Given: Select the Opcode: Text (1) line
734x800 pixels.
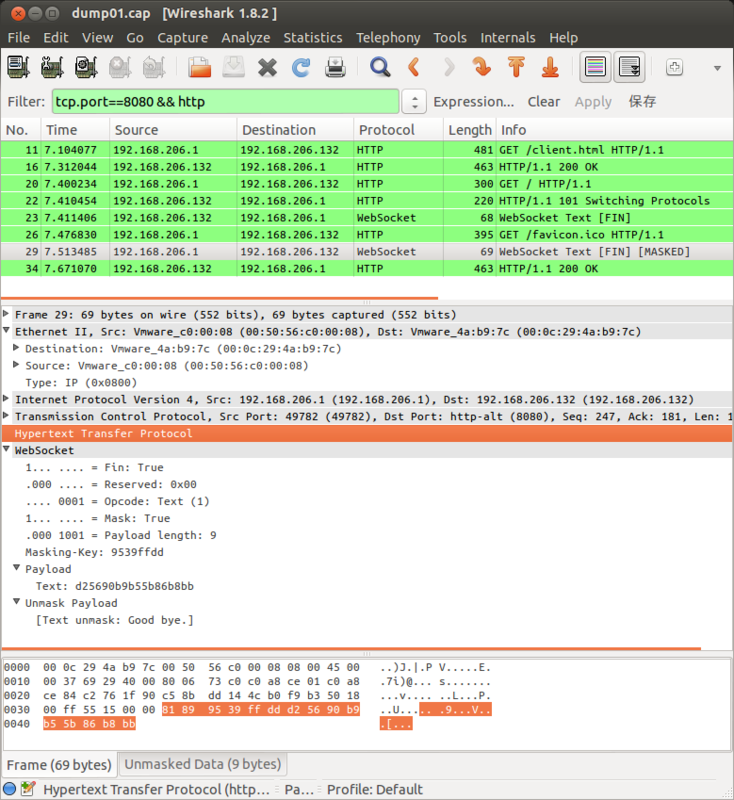Looking at the screenshot, I should [x=117, y=501].
